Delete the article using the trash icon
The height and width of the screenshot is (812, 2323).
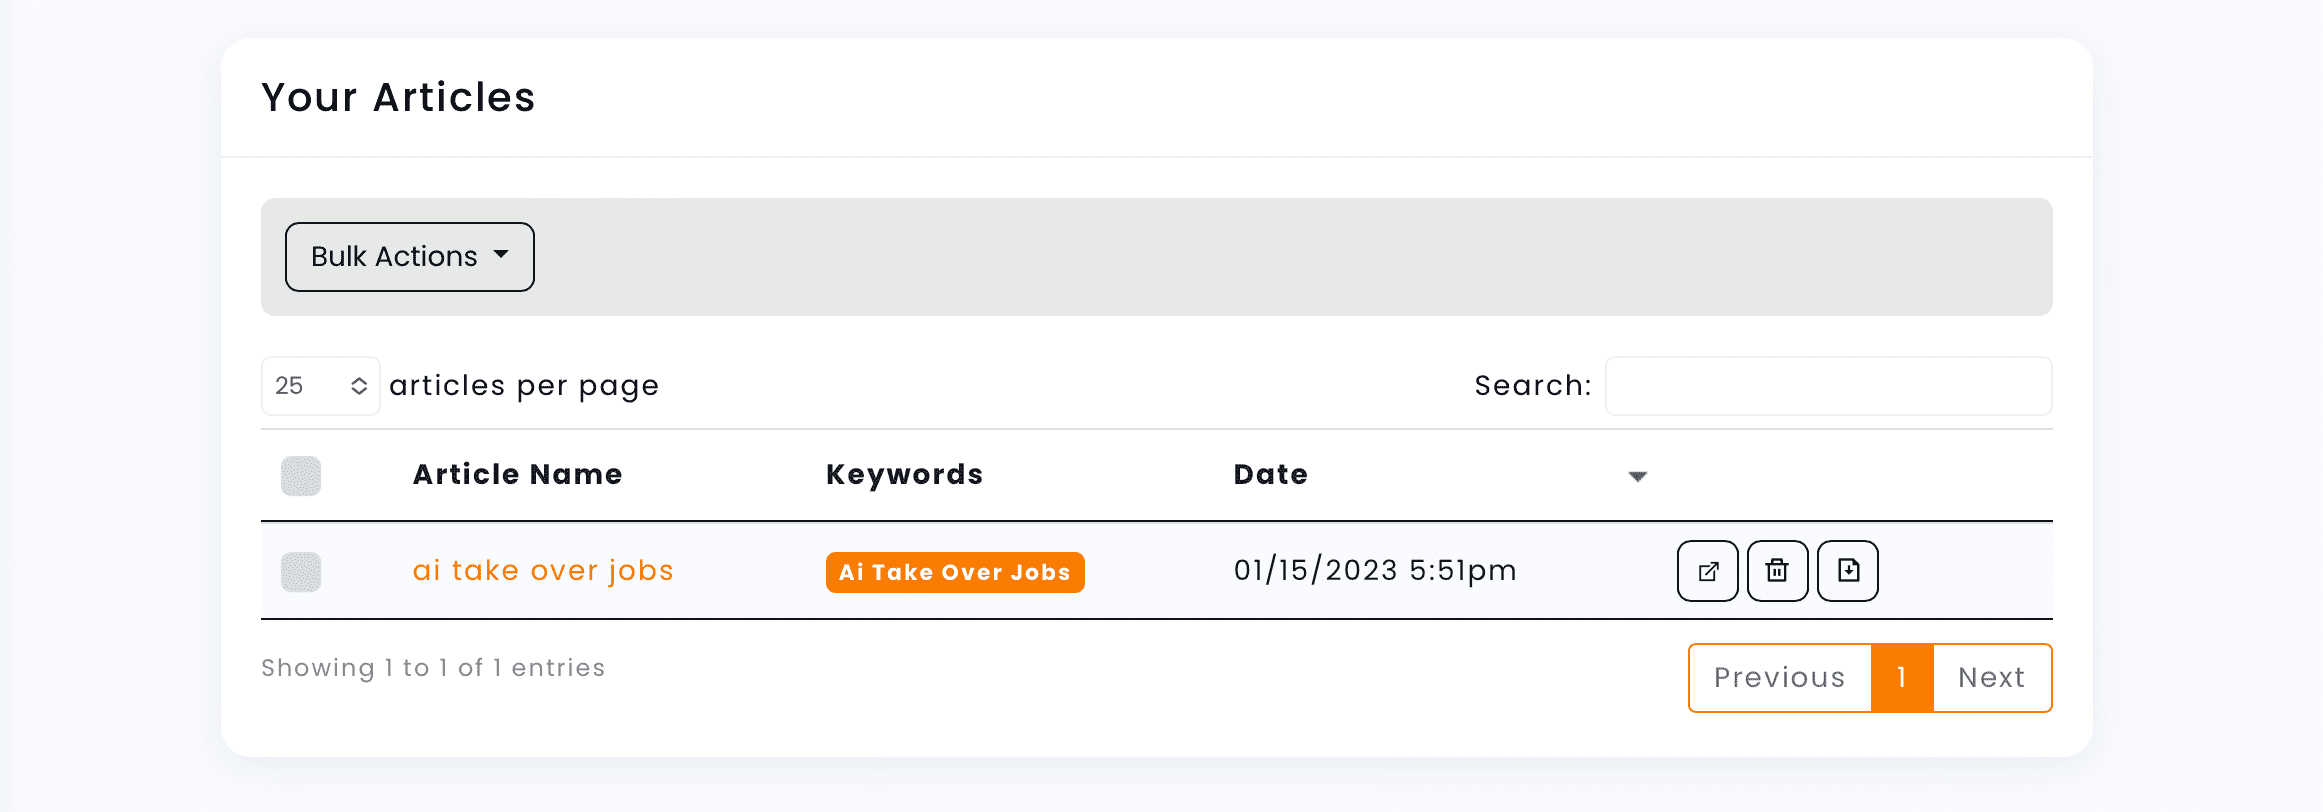[x=1777, y=571]
